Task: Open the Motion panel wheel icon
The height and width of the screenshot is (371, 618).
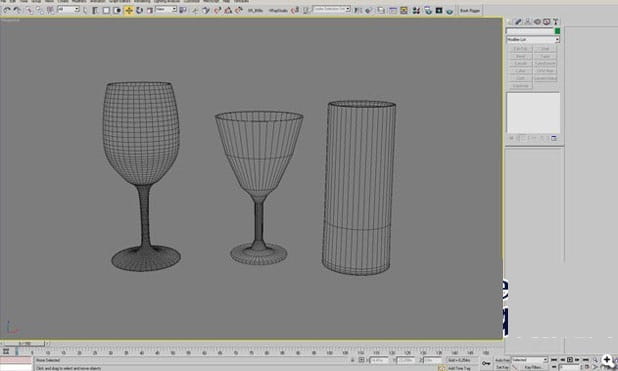Action: tap(537, 22)
